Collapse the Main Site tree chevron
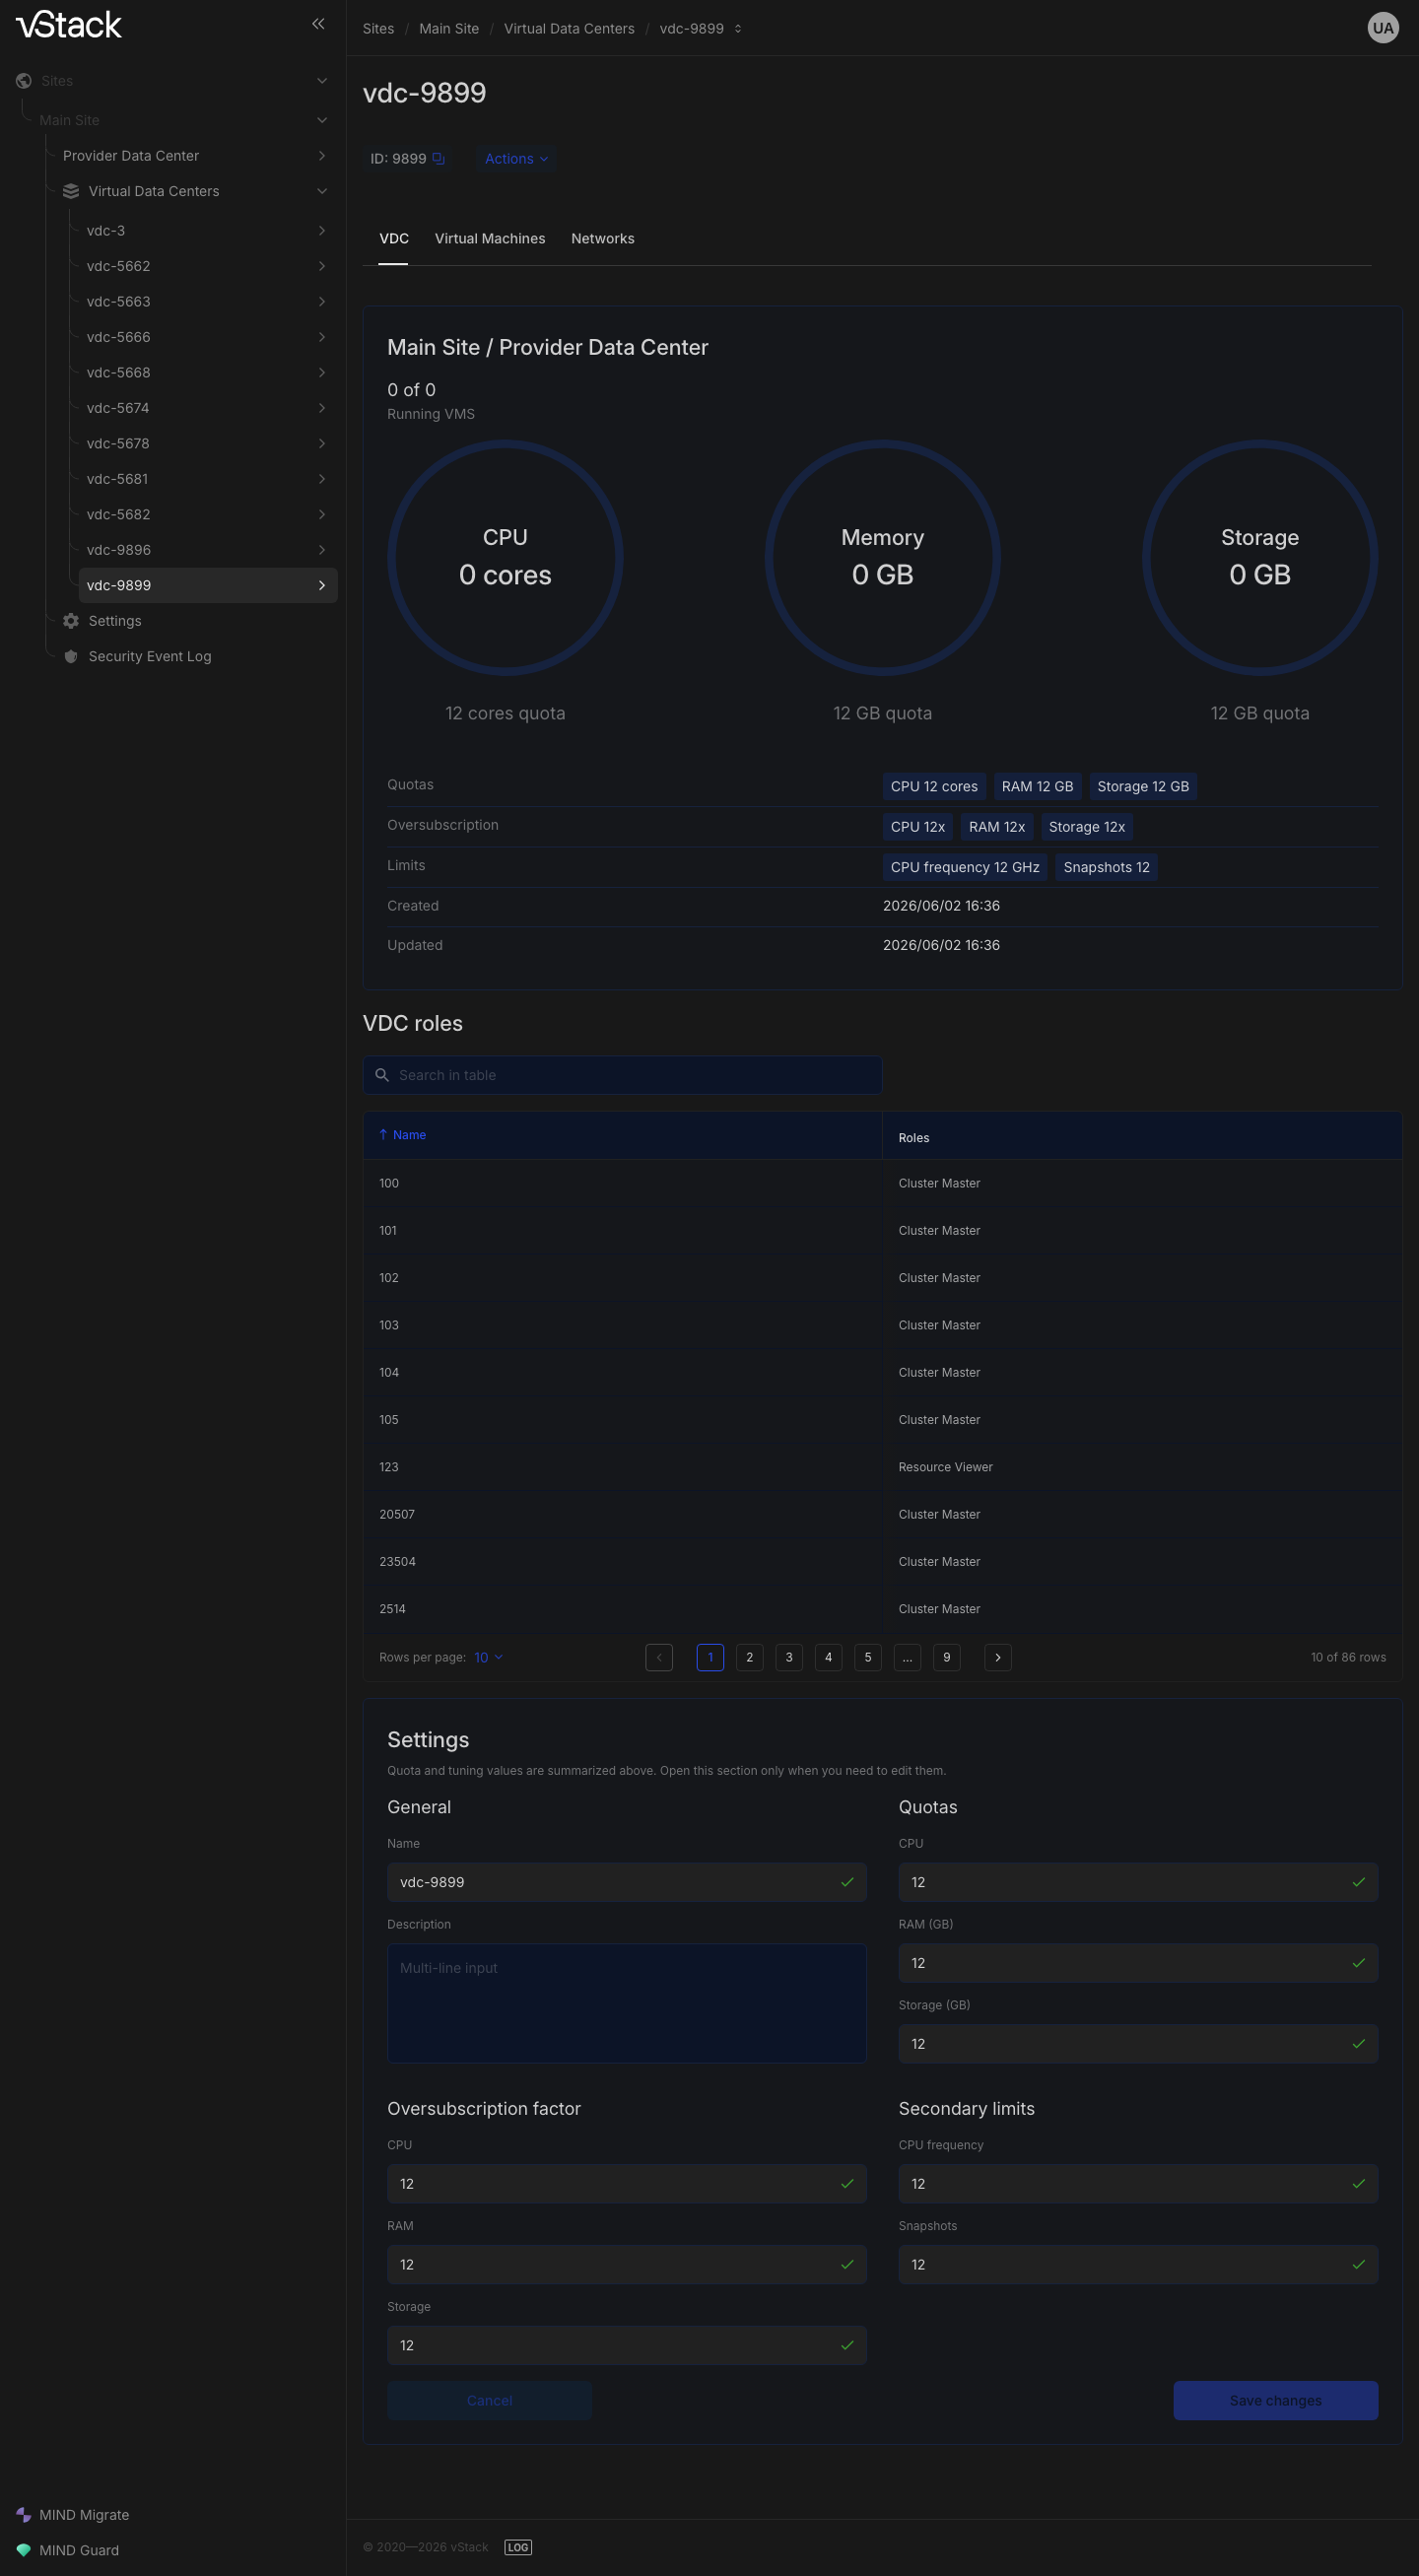Screen dimensions: 1419x2576 pos(322,120)
